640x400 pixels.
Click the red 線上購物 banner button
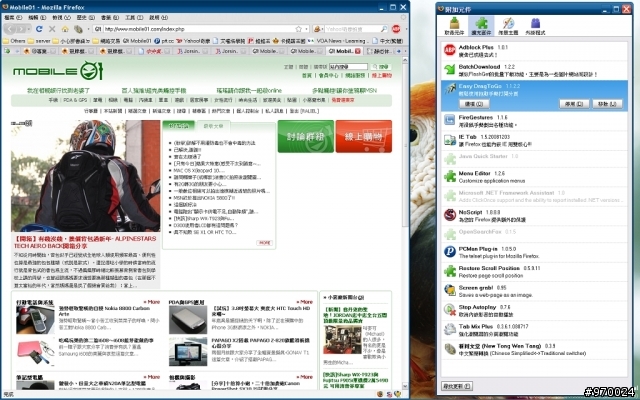364,136
